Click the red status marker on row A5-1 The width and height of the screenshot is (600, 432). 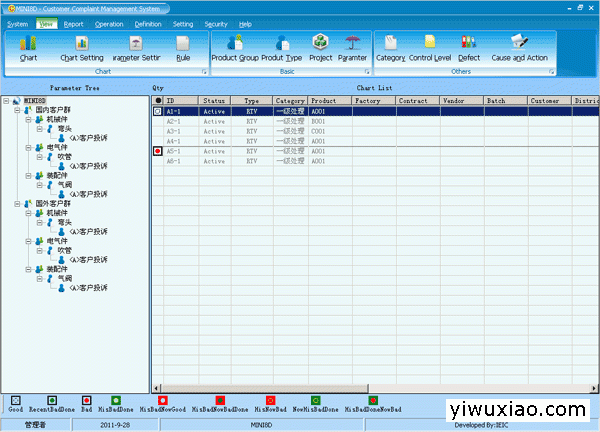click(x=158, y=151)
